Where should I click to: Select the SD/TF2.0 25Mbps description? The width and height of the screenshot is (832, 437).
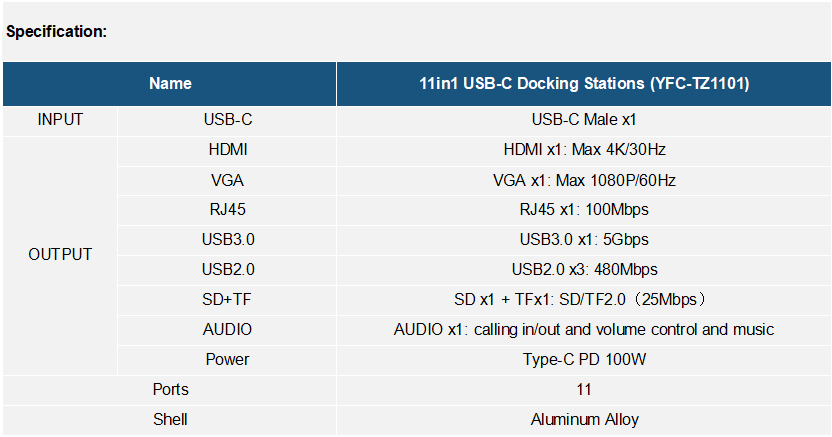(x=584, y=300)
